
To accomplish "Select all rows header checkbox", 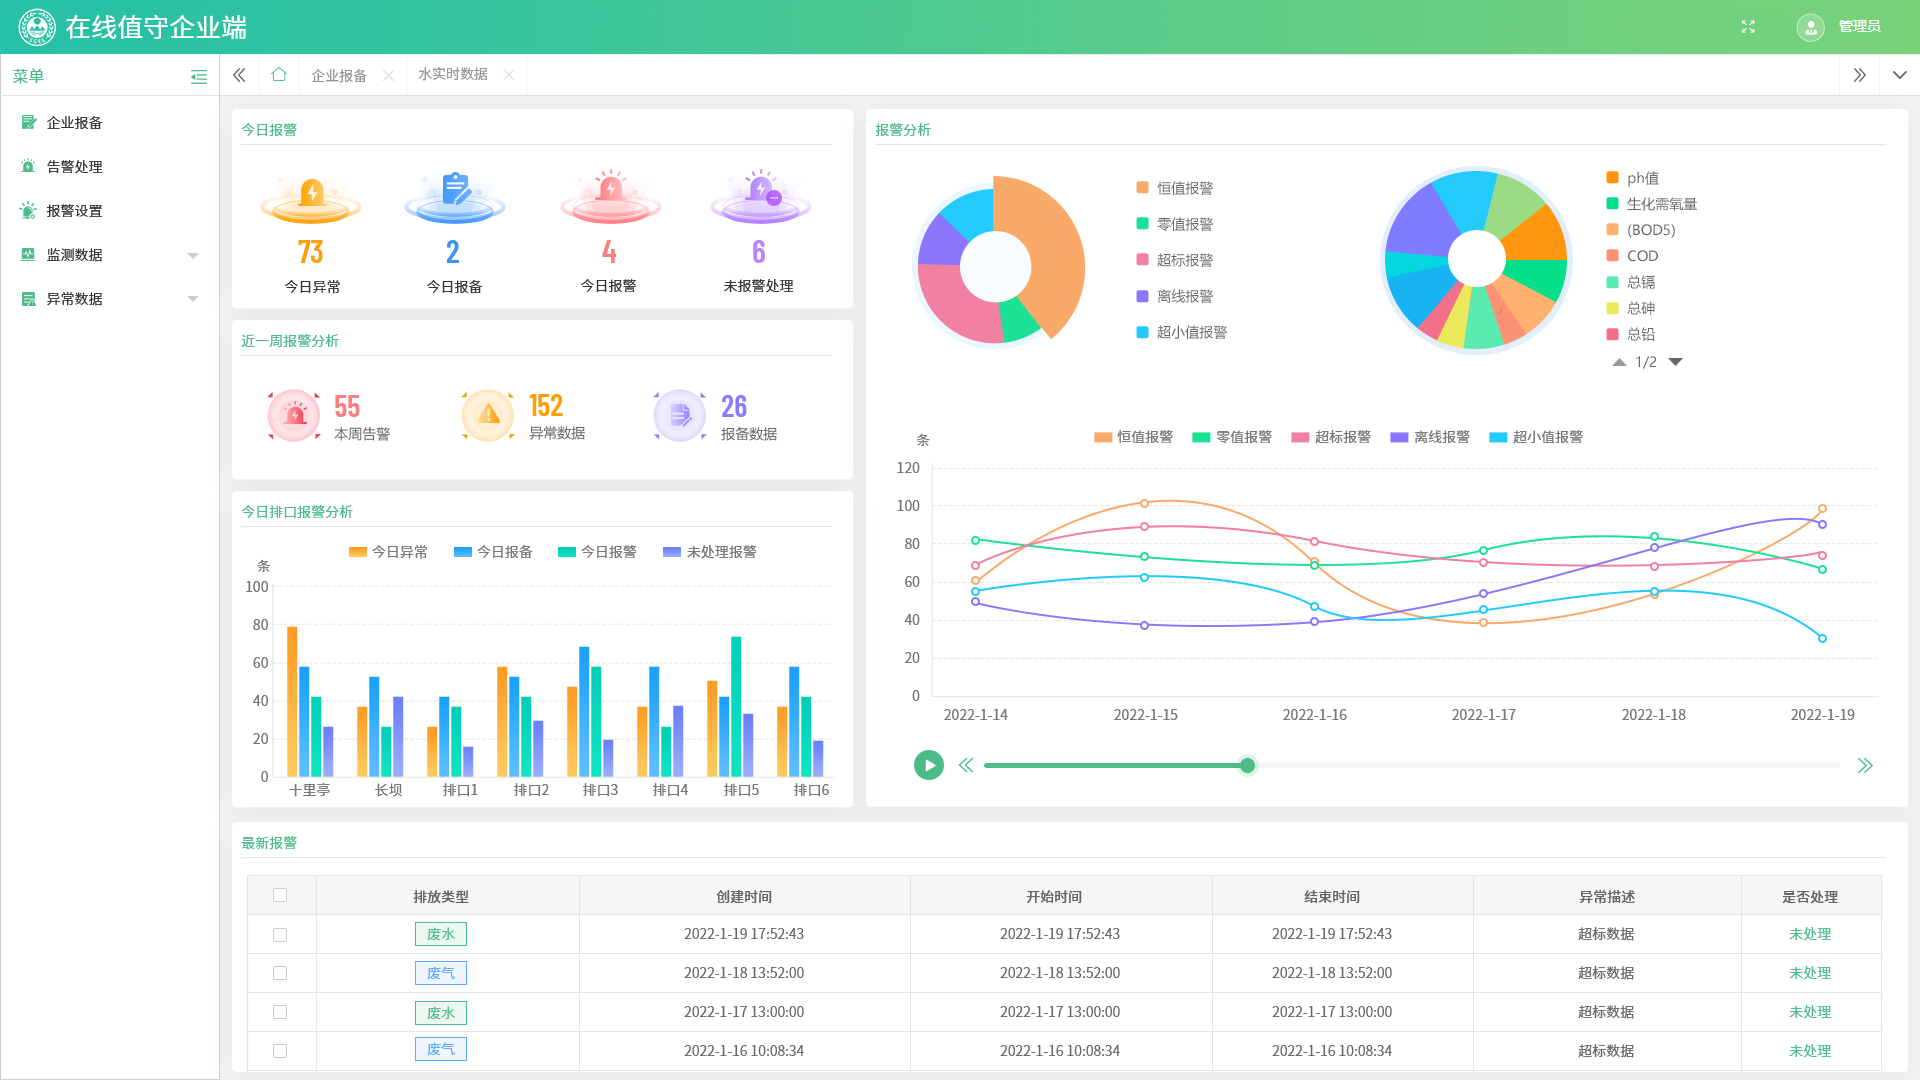I will 280,895.
